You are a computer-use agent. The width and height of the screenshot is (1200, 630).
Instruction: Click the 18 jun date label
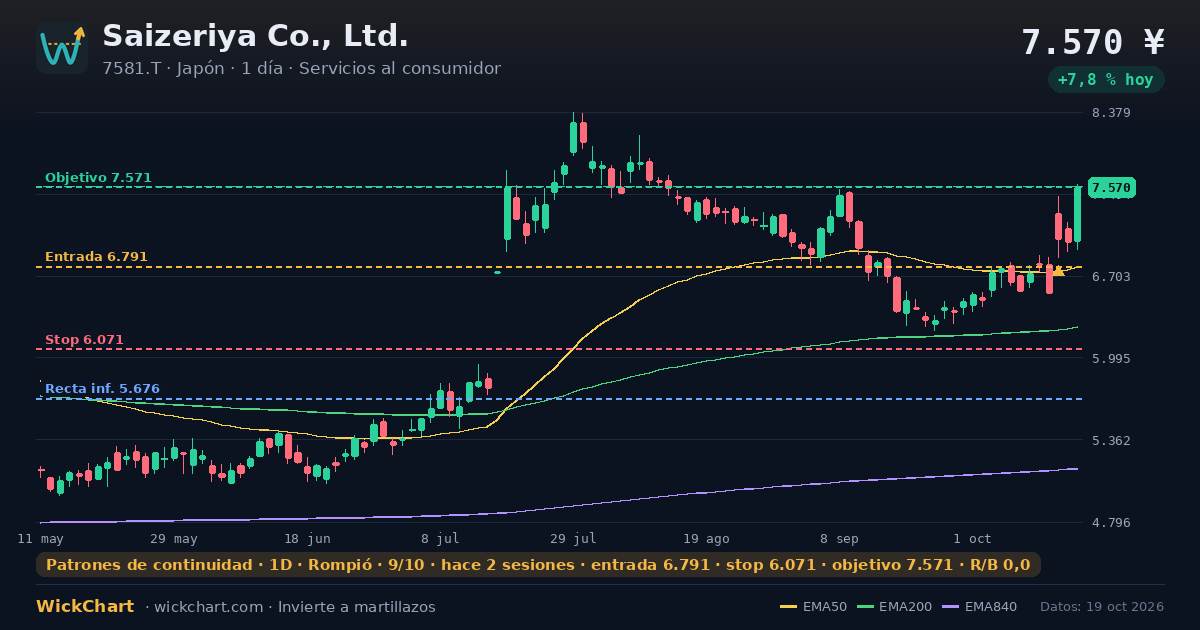pos(307,538)
